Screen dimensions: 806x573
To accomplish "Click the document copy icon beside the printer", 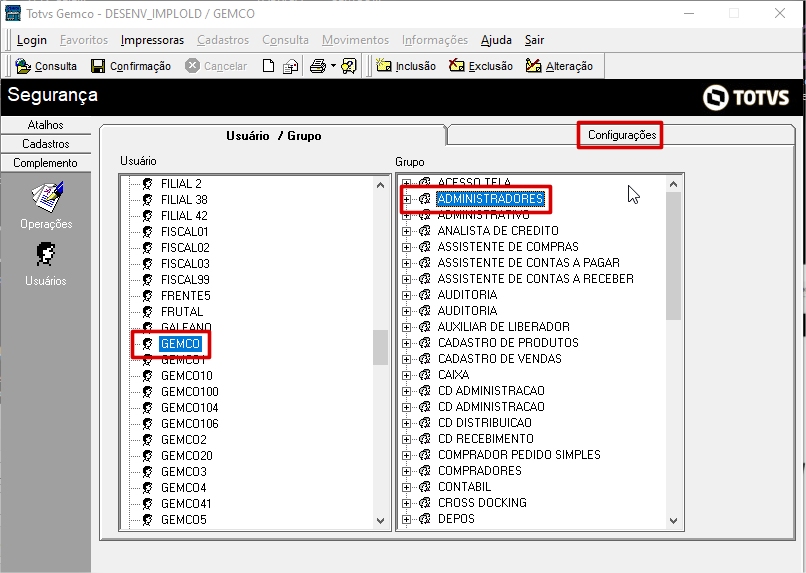I will click(290, 66).
